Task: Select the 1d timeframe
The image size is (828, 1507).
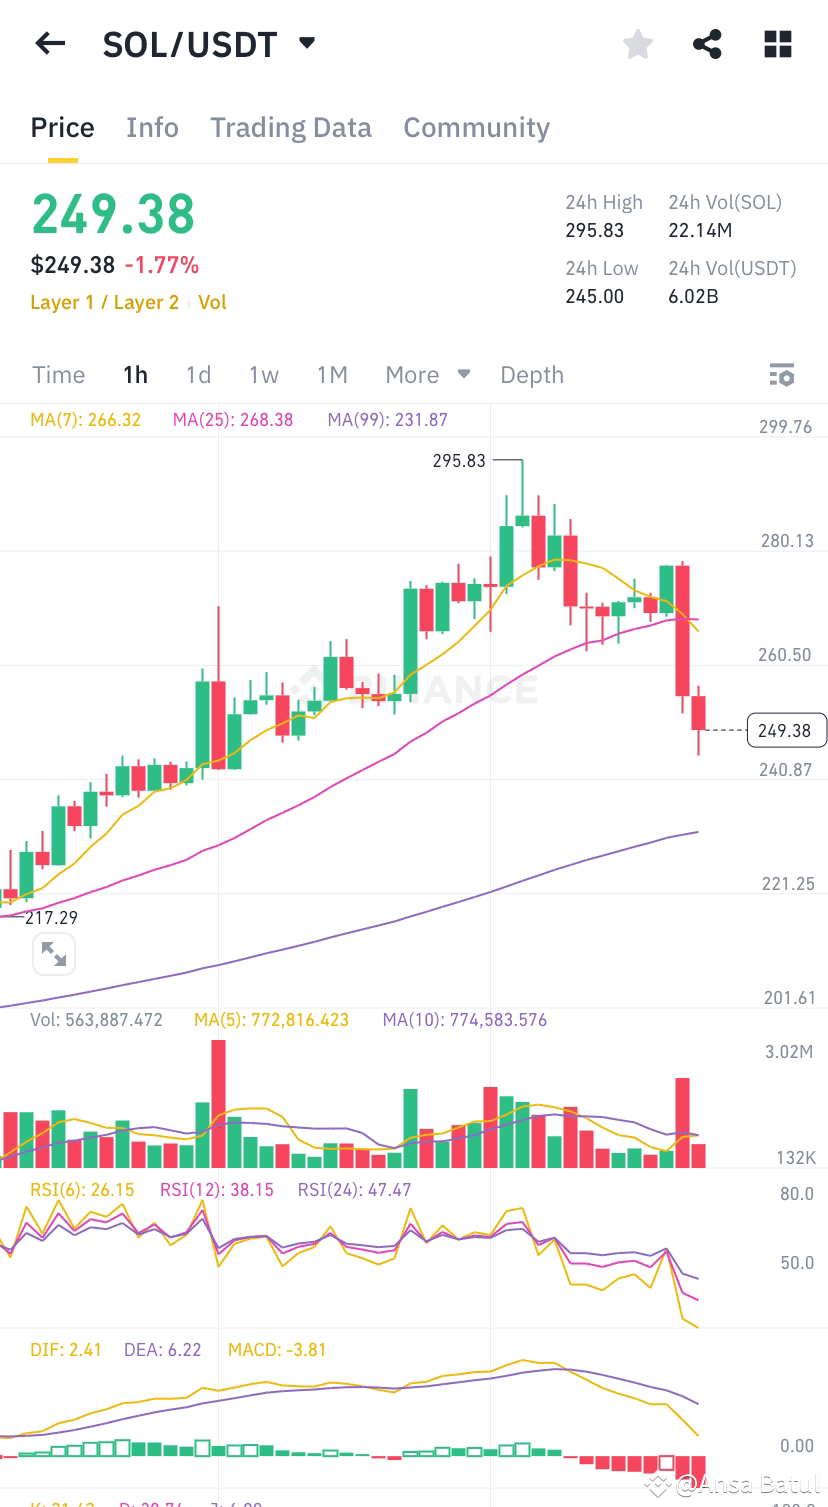Action: point(197,375)
